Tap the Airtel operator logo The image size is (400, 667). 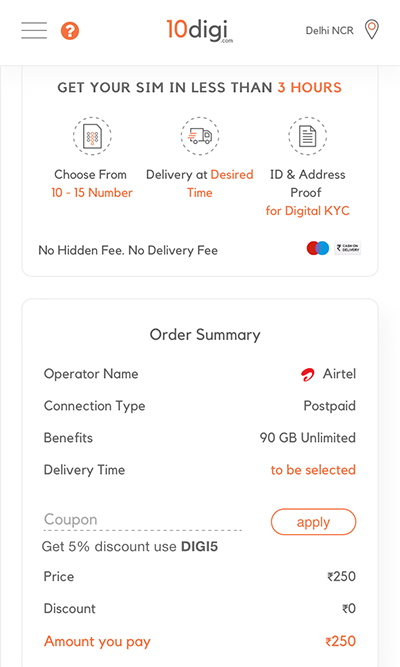(308, 374)
